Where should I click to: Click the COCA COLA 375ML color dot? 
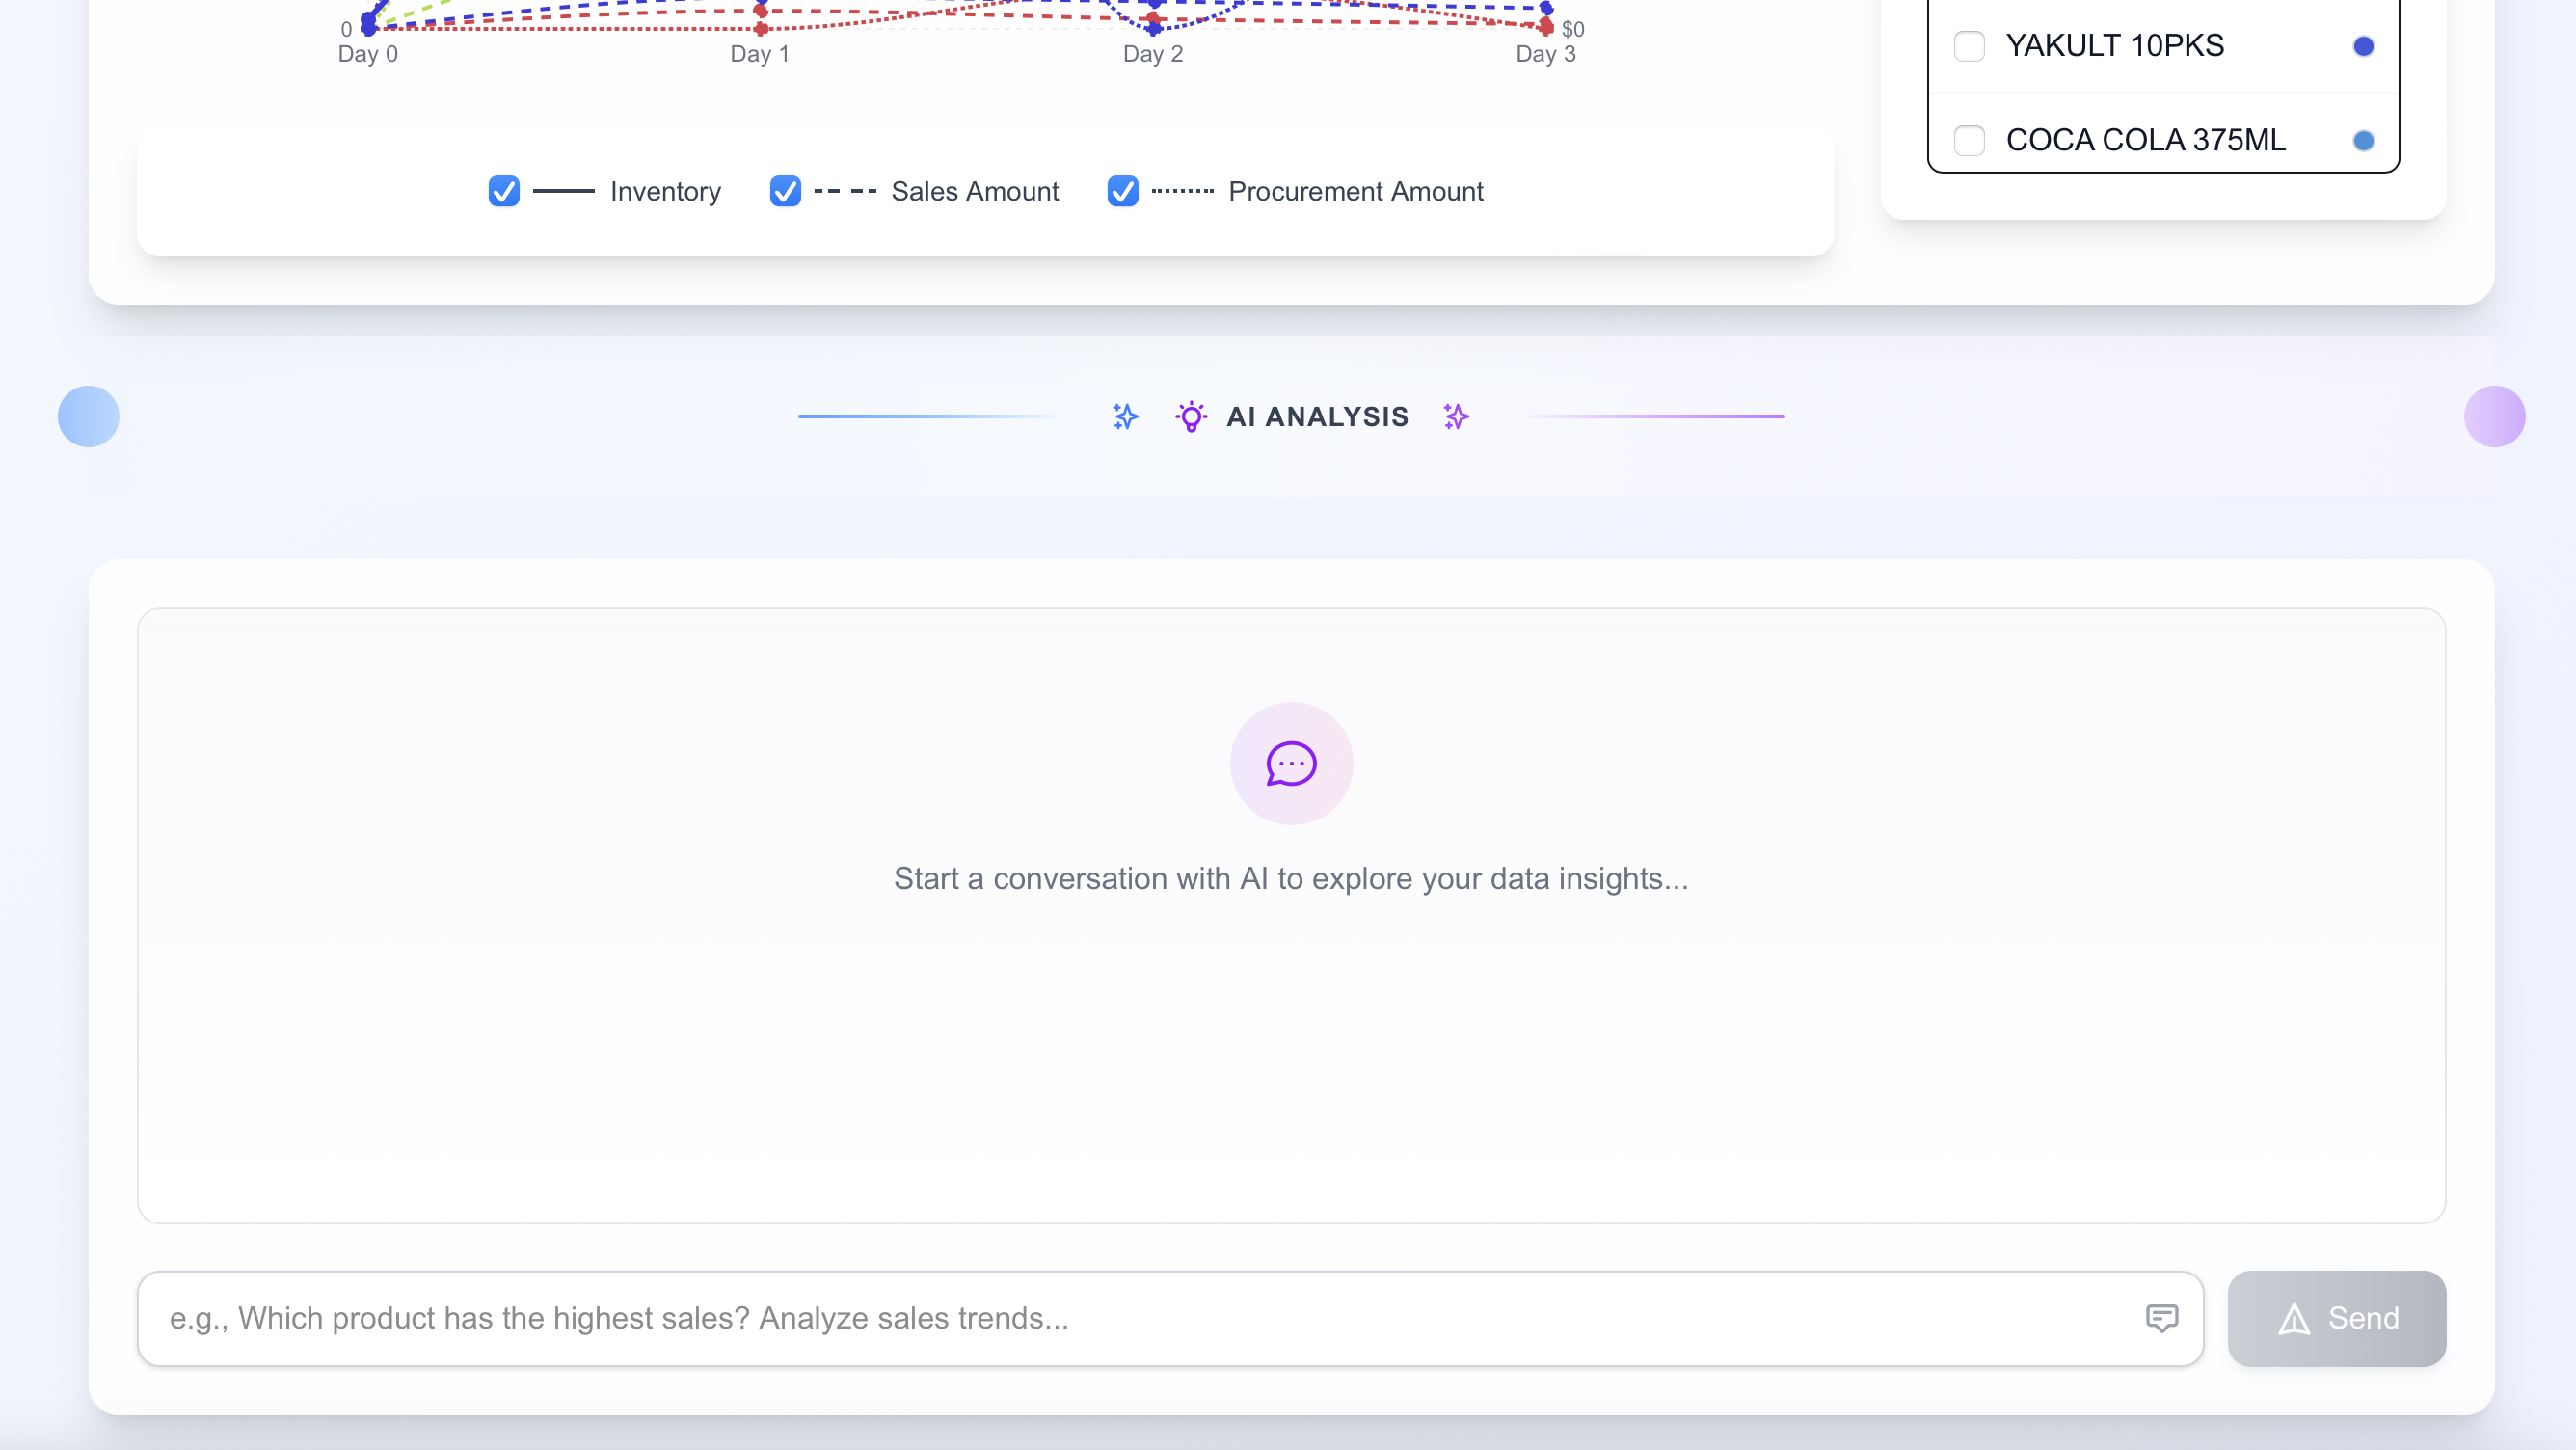(2363, 140)
